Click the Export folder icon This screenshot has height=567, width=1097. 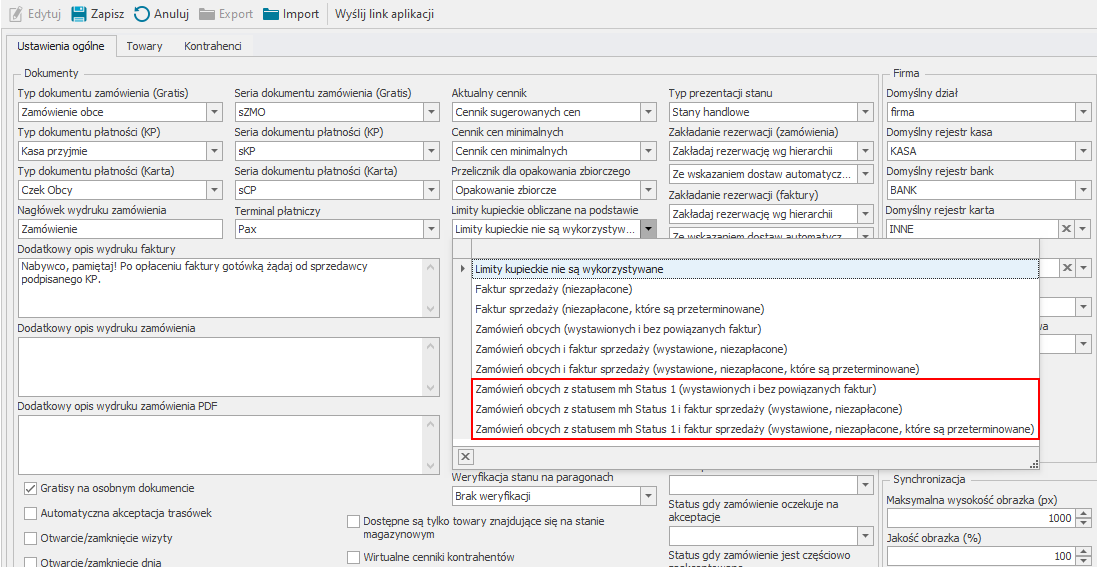pyautogui.click(x=207, y=14)
